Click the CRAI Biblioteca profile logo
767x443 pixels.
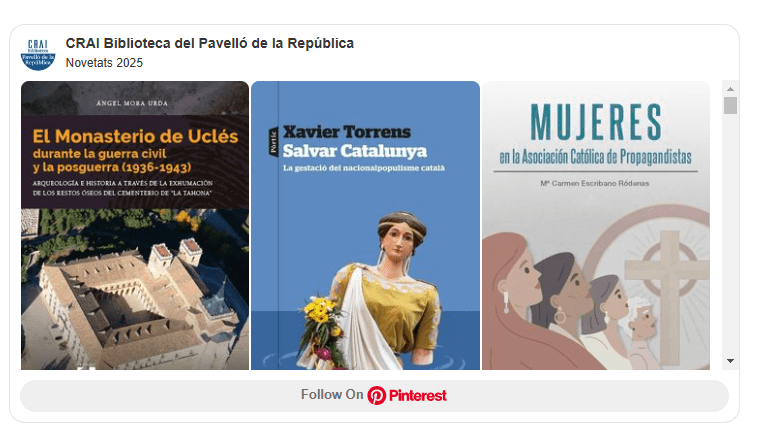click(38, 54)
